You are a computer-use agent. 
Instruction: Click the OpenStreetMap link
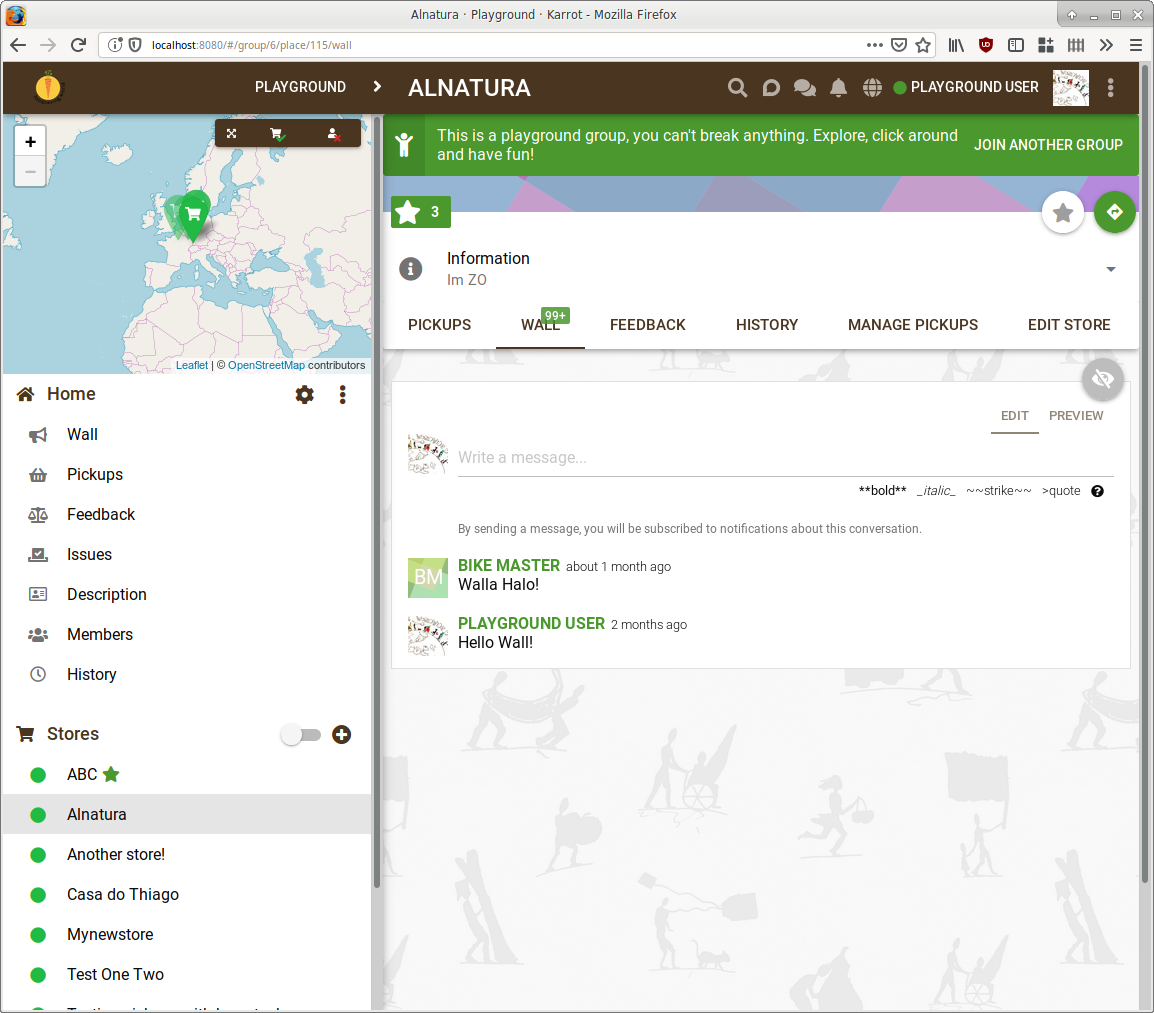tap(266, 365)
